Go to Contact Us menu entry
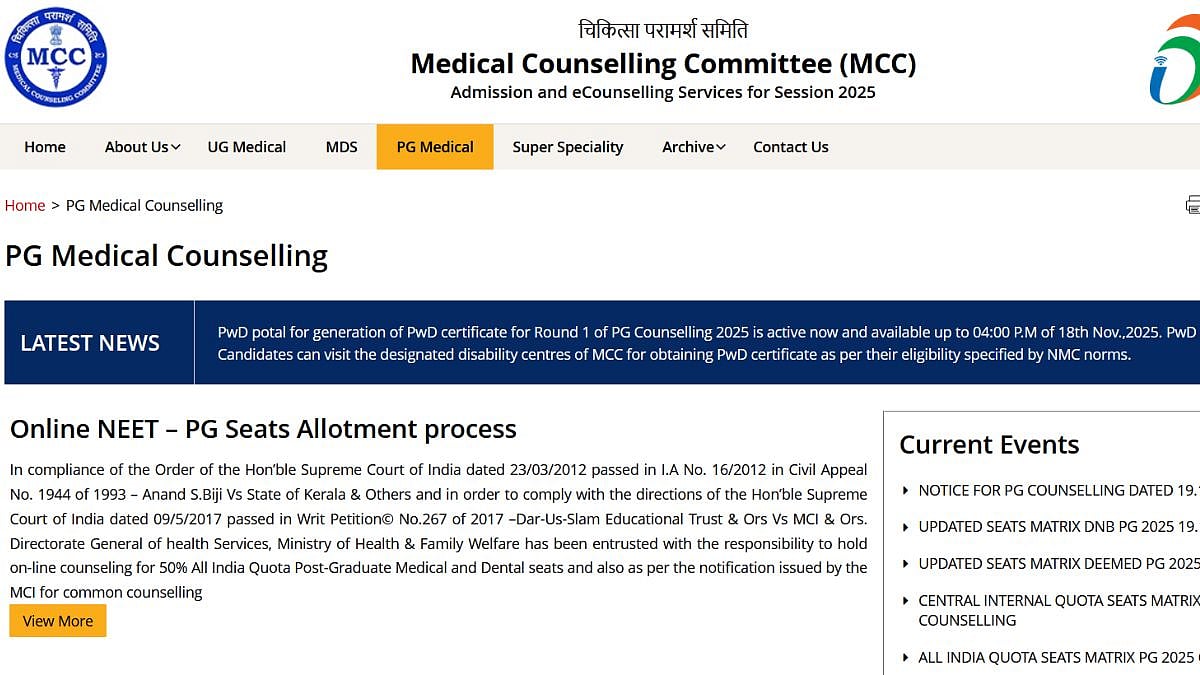The height and width of the screenshot is (675, 1200). (x=790, y=146)
